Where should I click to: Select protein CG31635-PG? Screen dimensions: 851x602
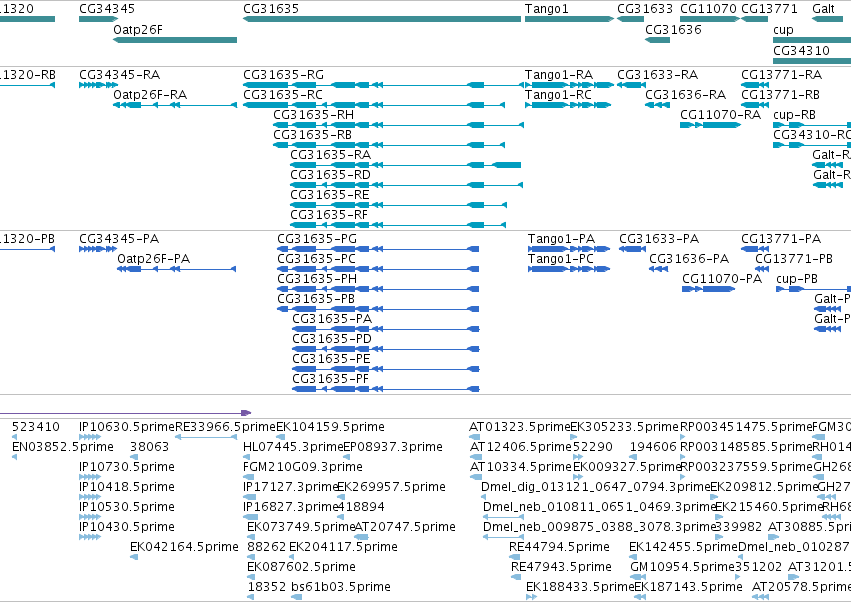point(378,249)
